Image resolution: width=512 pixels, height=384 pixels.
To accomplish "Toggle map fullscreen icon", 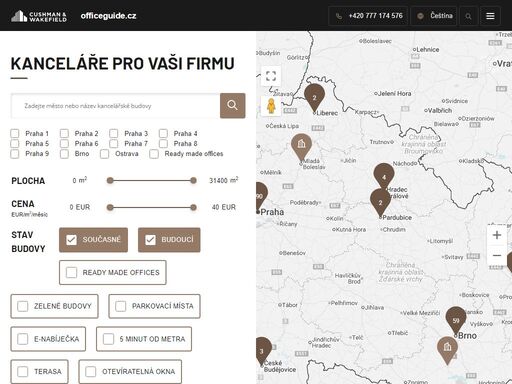I will pyautogui.click(x=271, y=76).
